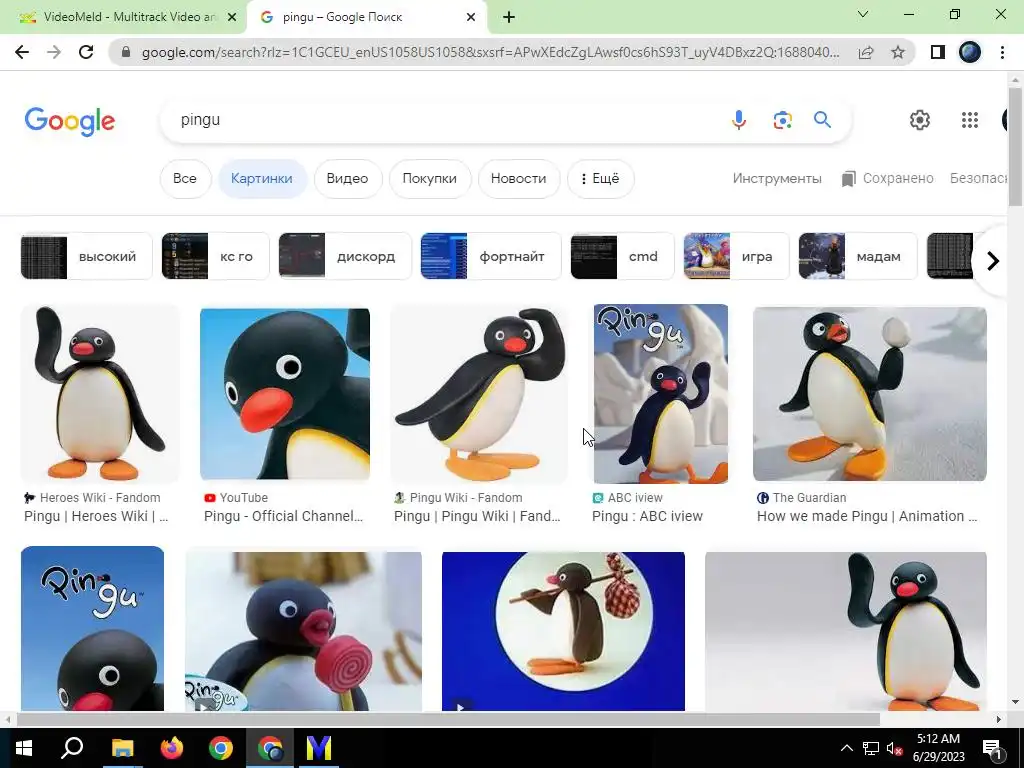Open the notification center icon
The height and width of the screenshot is (768, 1024).
pyautogui.click(x=992, y=749)
